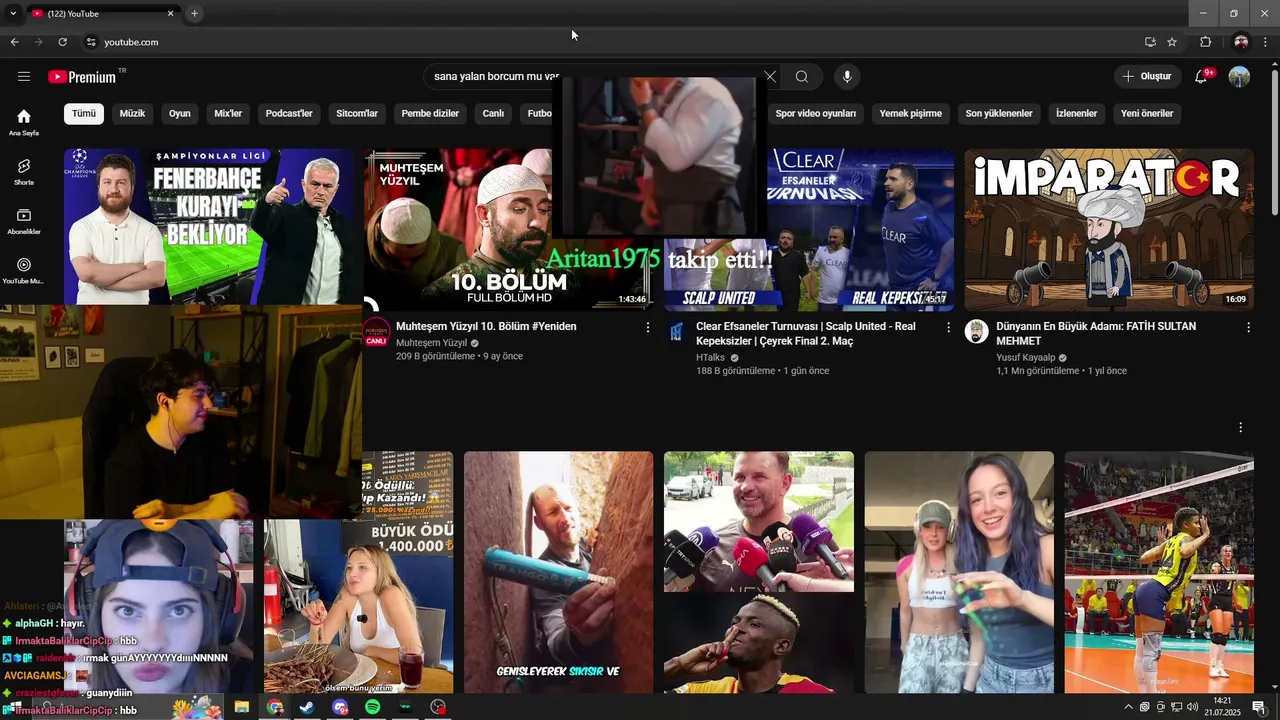This screenshot has height=720, width=1280.
Task: Open the volleyball Shorts thumbnail
Action: (x=1158, y=572)
